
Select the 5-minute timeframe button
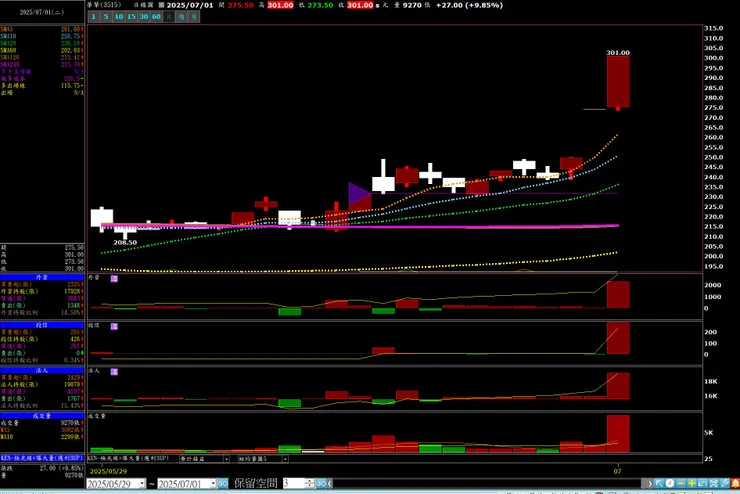click(x=106, y=17)
